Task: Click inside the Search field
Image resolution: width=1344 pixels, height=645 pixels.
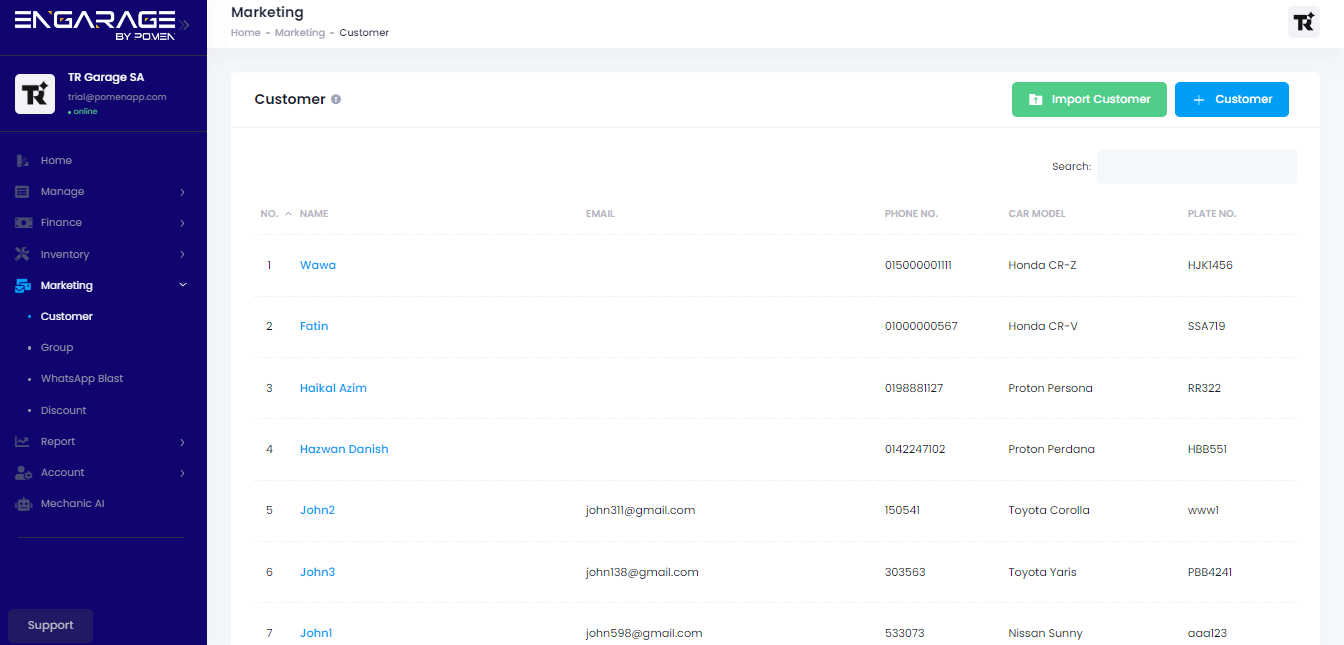Action: coord(1196,166)
